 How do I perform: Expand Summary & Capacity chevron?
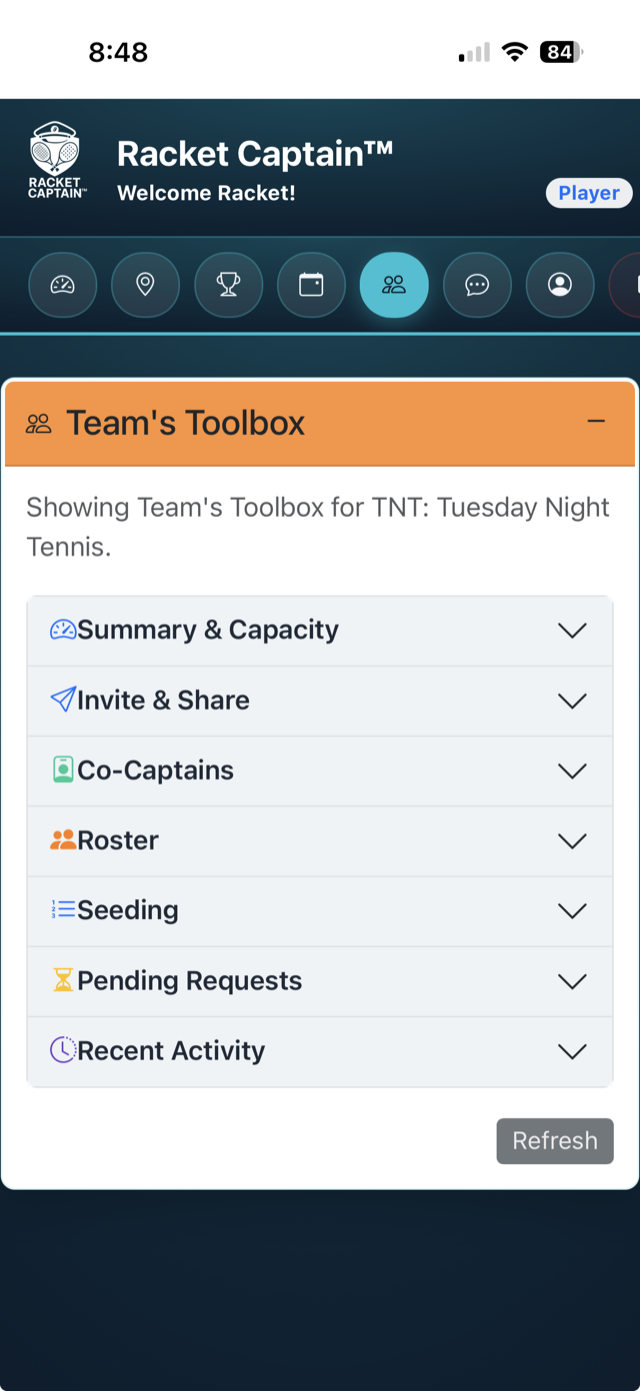[x=572, y=631]
